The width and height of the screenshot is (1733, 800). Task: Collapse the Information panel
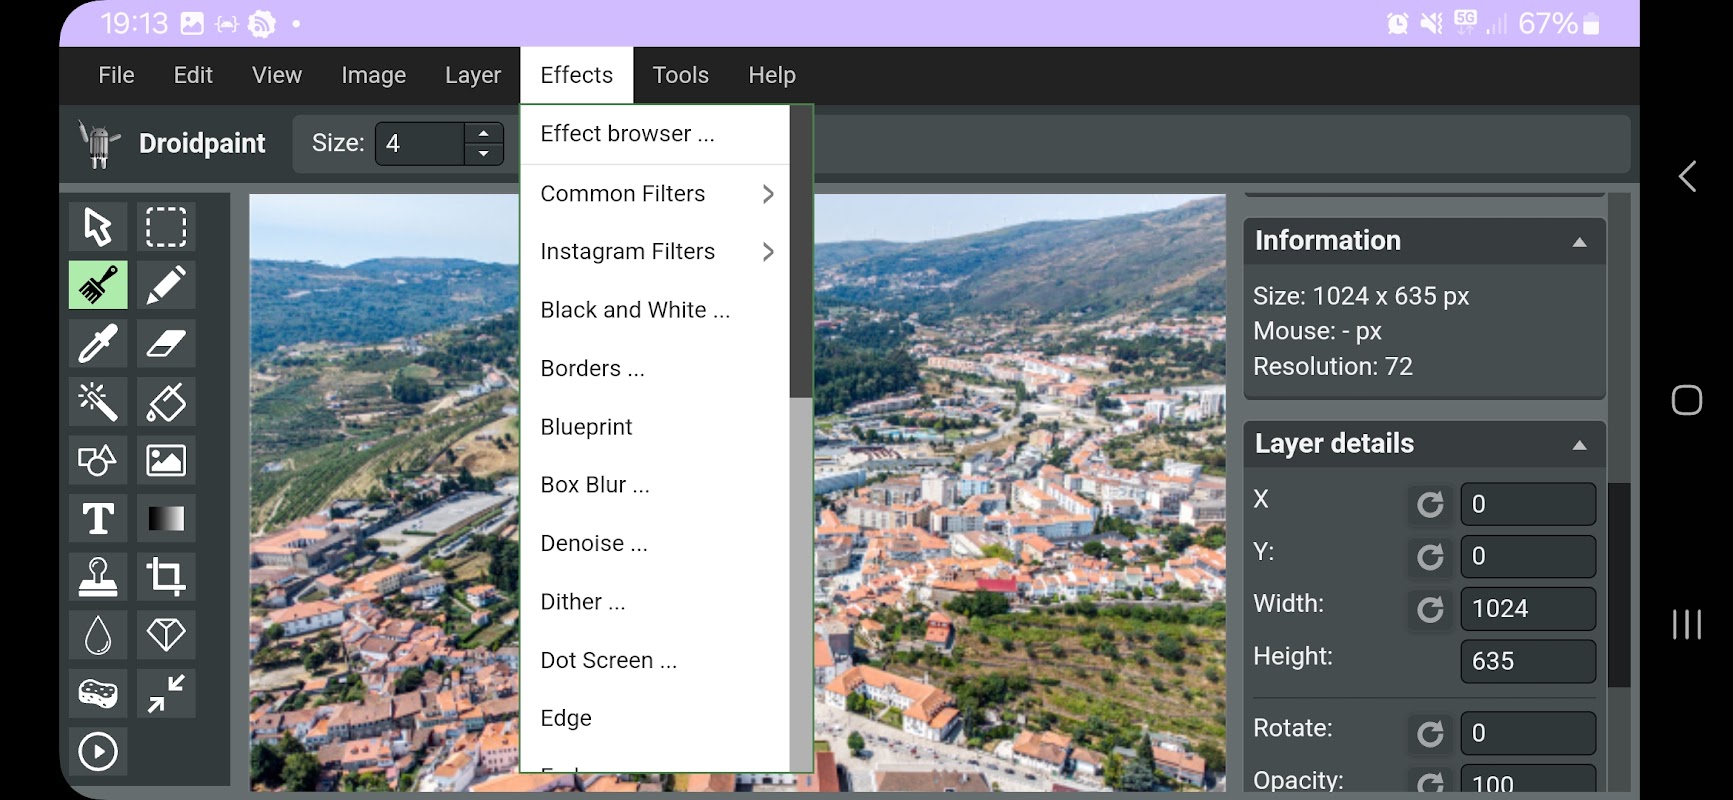click(x=1580, y=241)
